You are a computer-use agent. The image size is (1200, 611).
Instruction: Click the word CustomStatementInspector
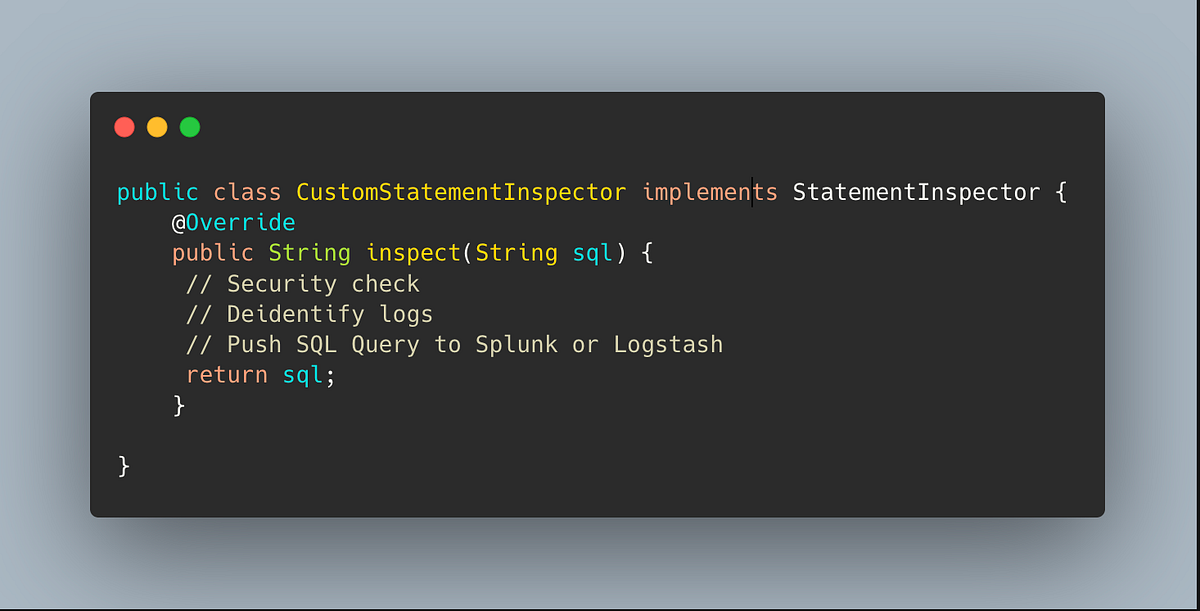(x=461, y=192)
